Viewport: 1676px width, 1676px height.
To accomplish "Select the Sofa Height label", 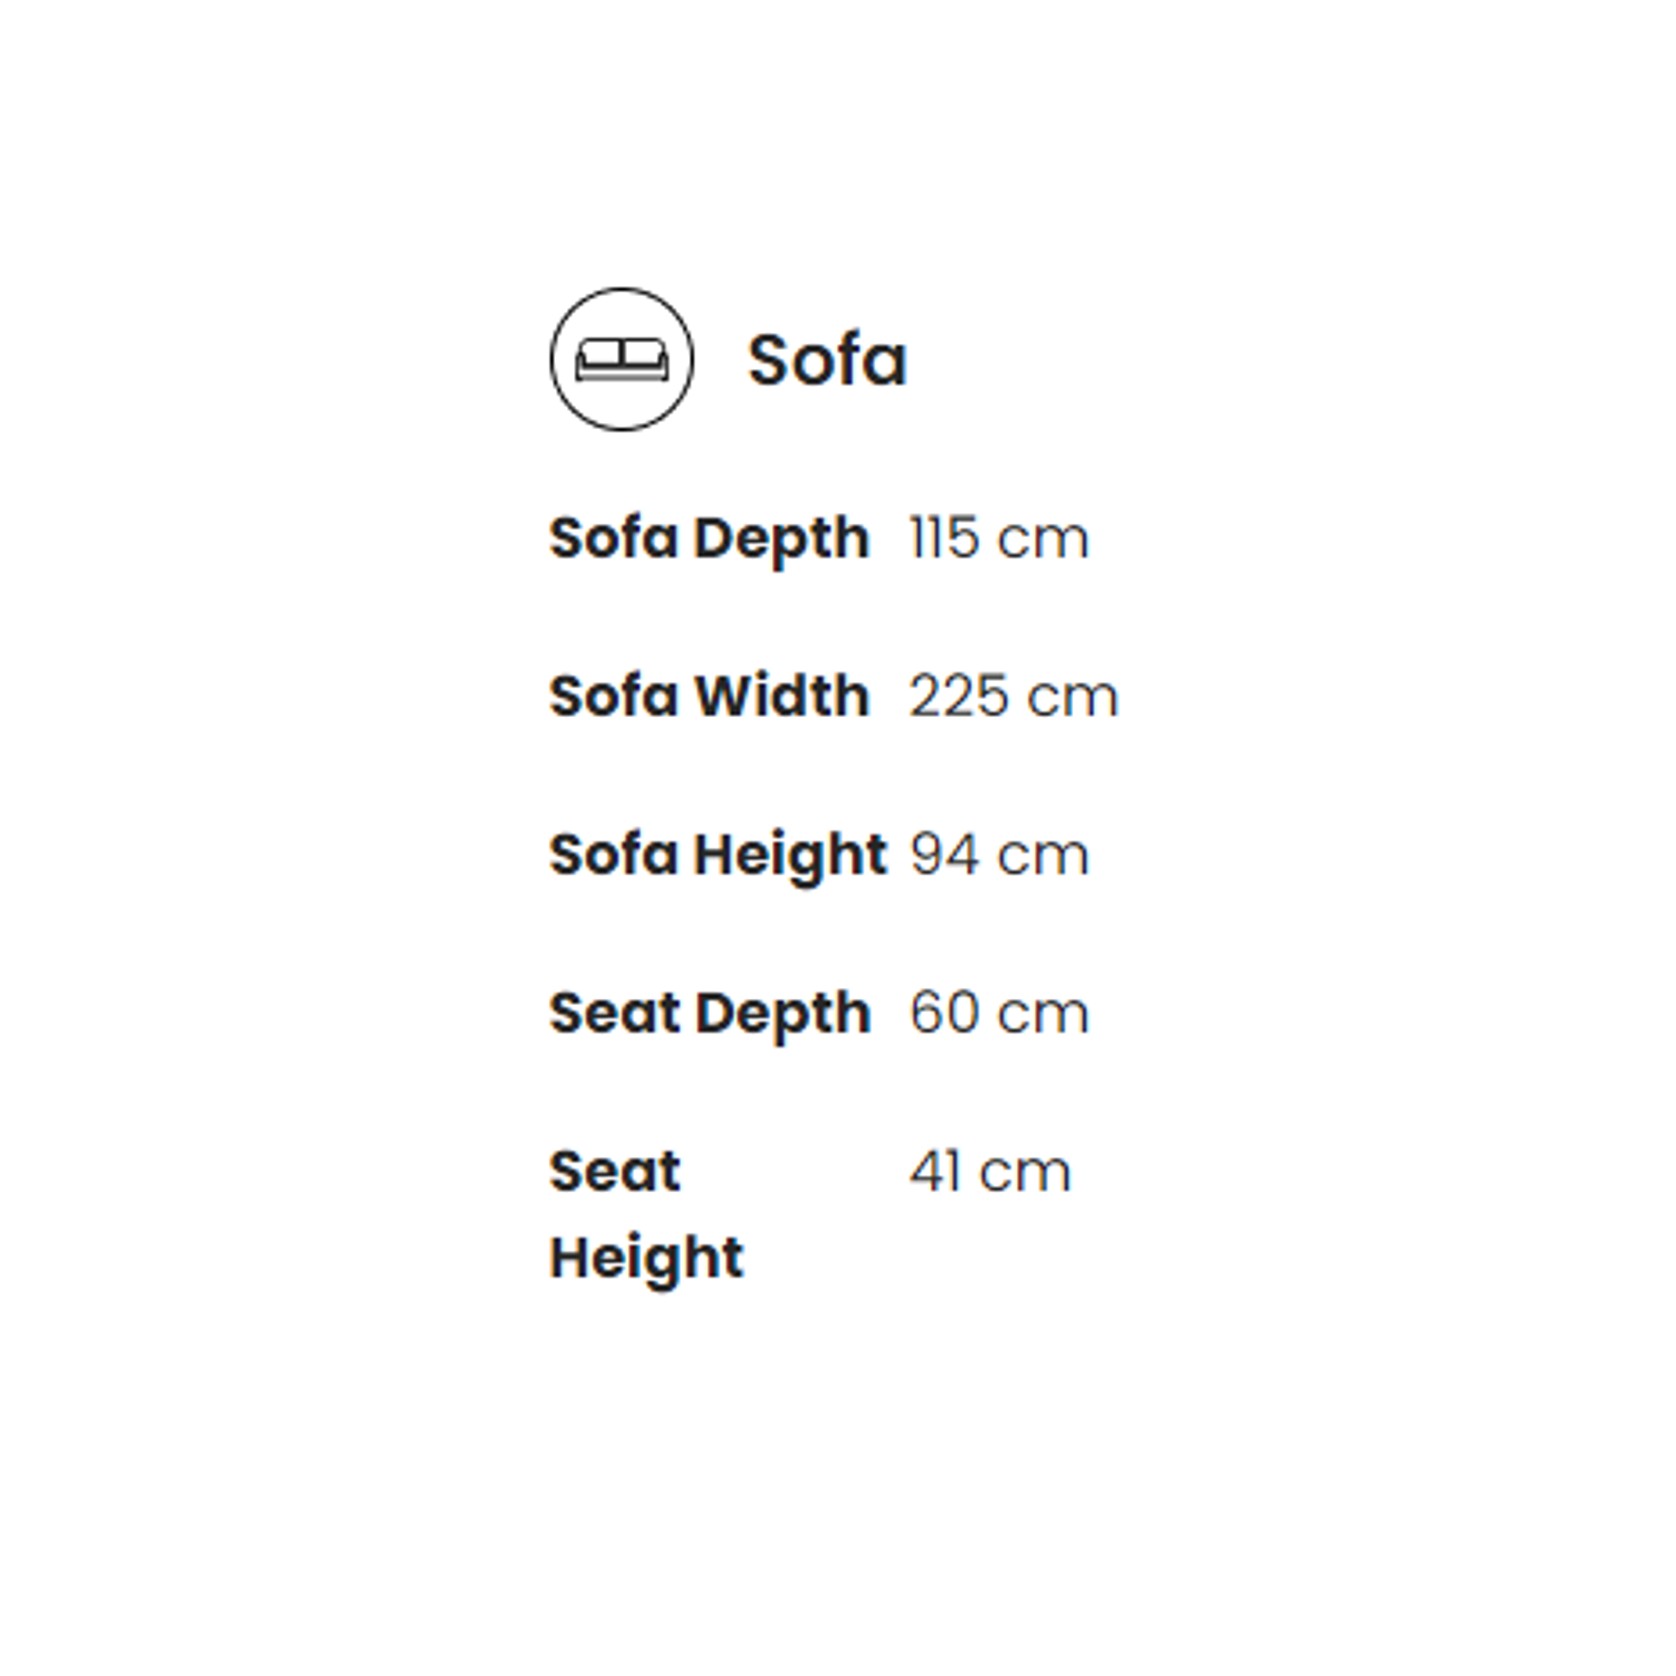I will 718,856.
